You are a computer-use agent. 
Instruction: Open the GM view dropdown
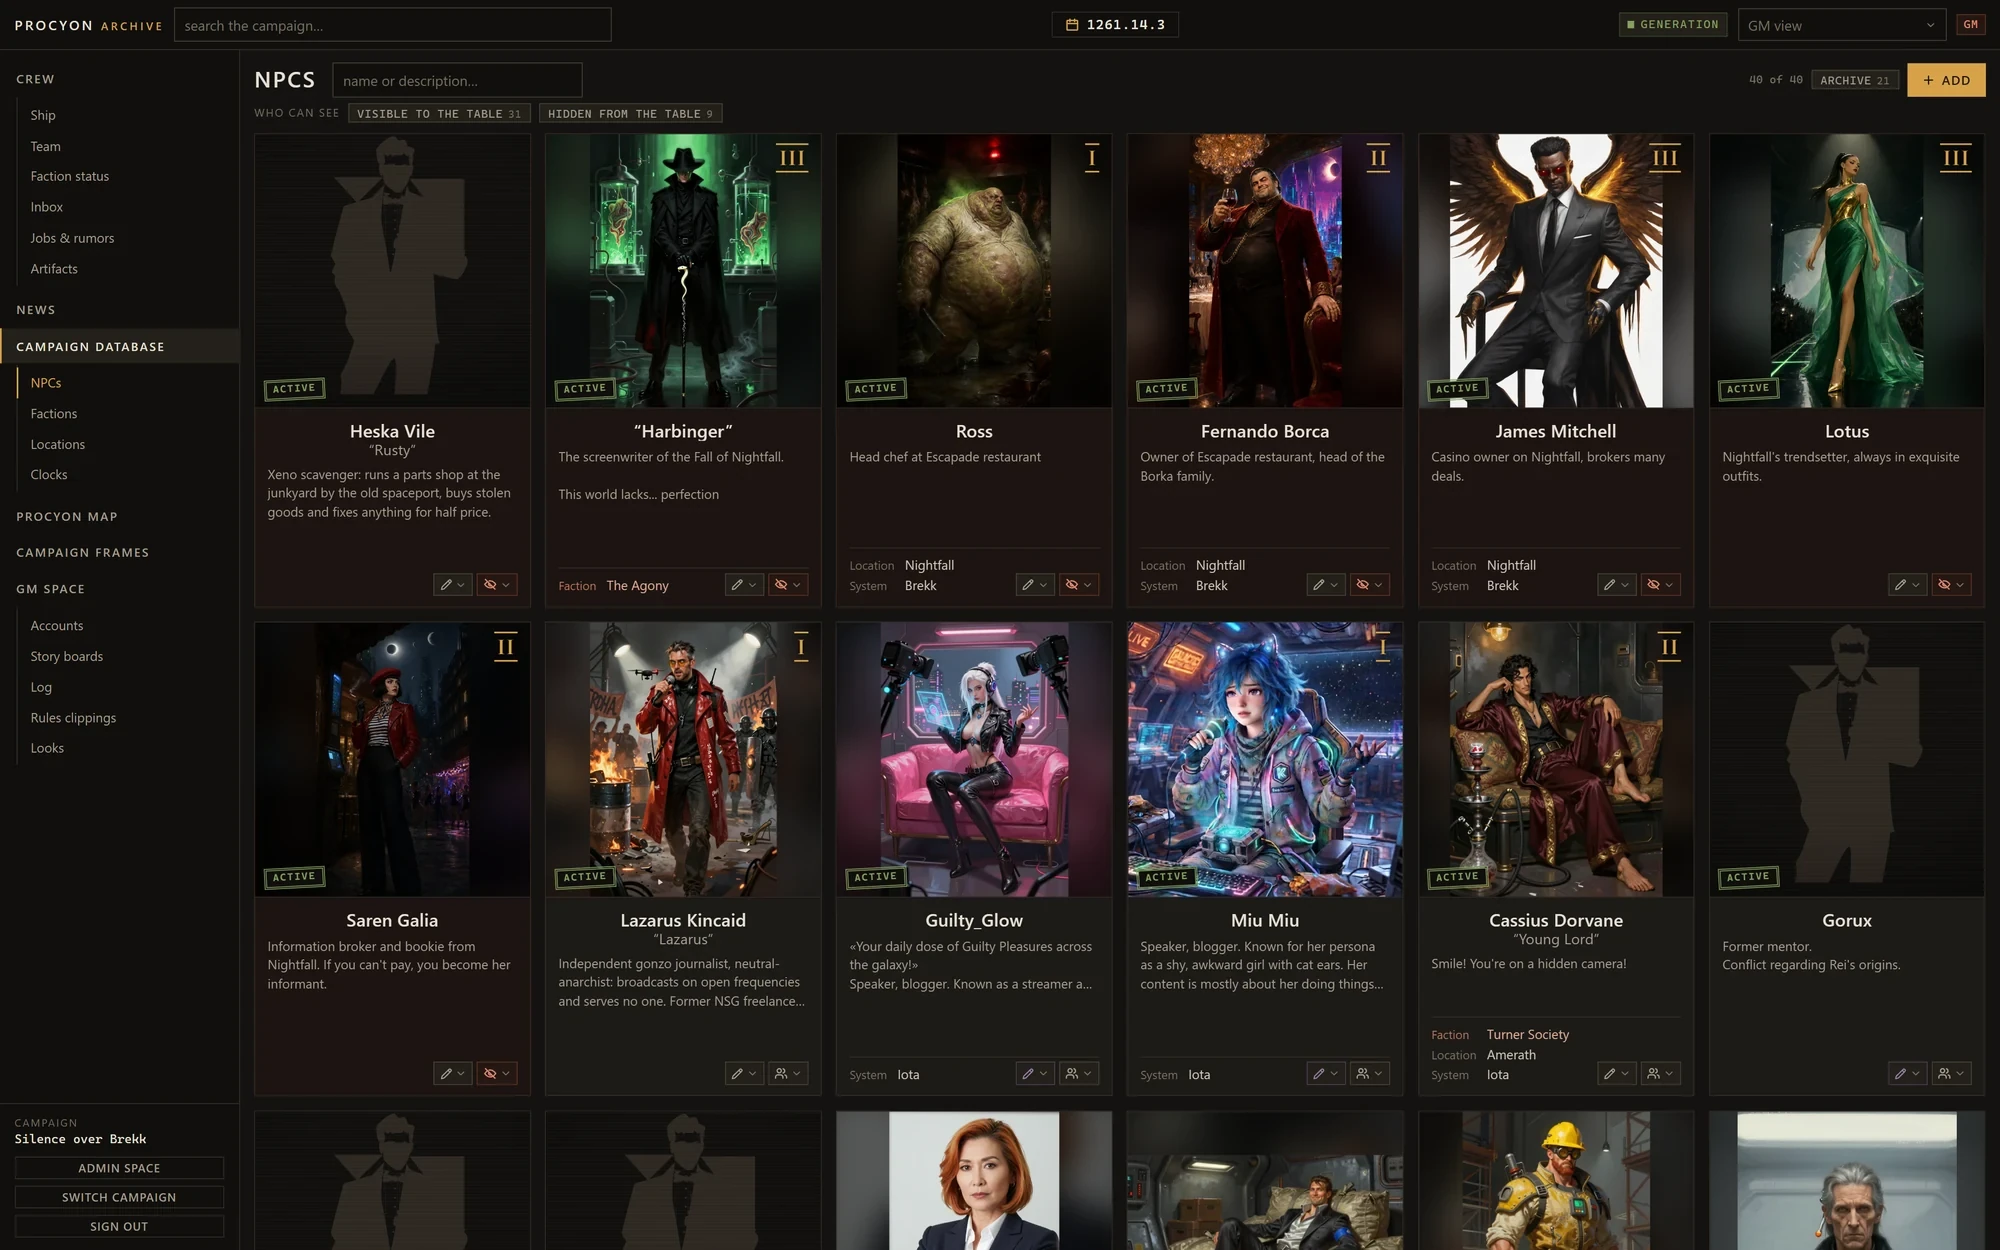pos(1841,25)
